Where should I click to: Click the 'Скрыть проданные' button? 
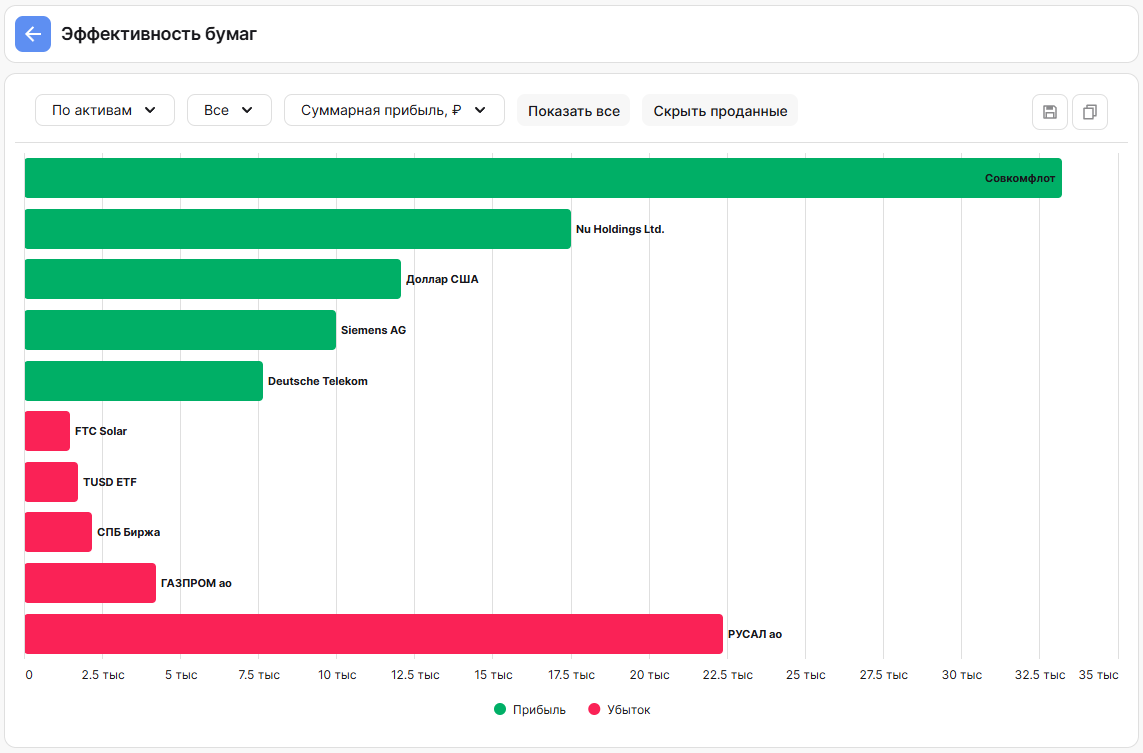[720, 111]
